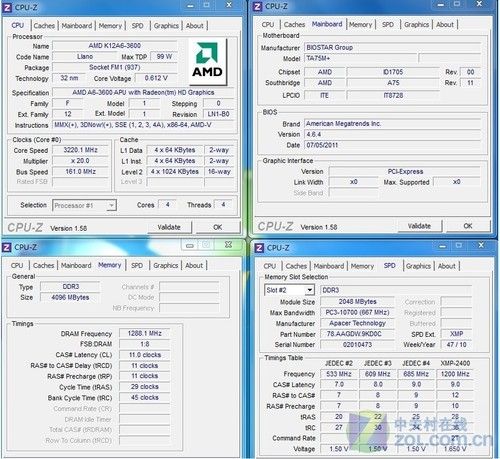The height and width of the screenshot is (459, 500).
Task: Go to Caches tab in the Memory window
Action: (x=43, y=266)
